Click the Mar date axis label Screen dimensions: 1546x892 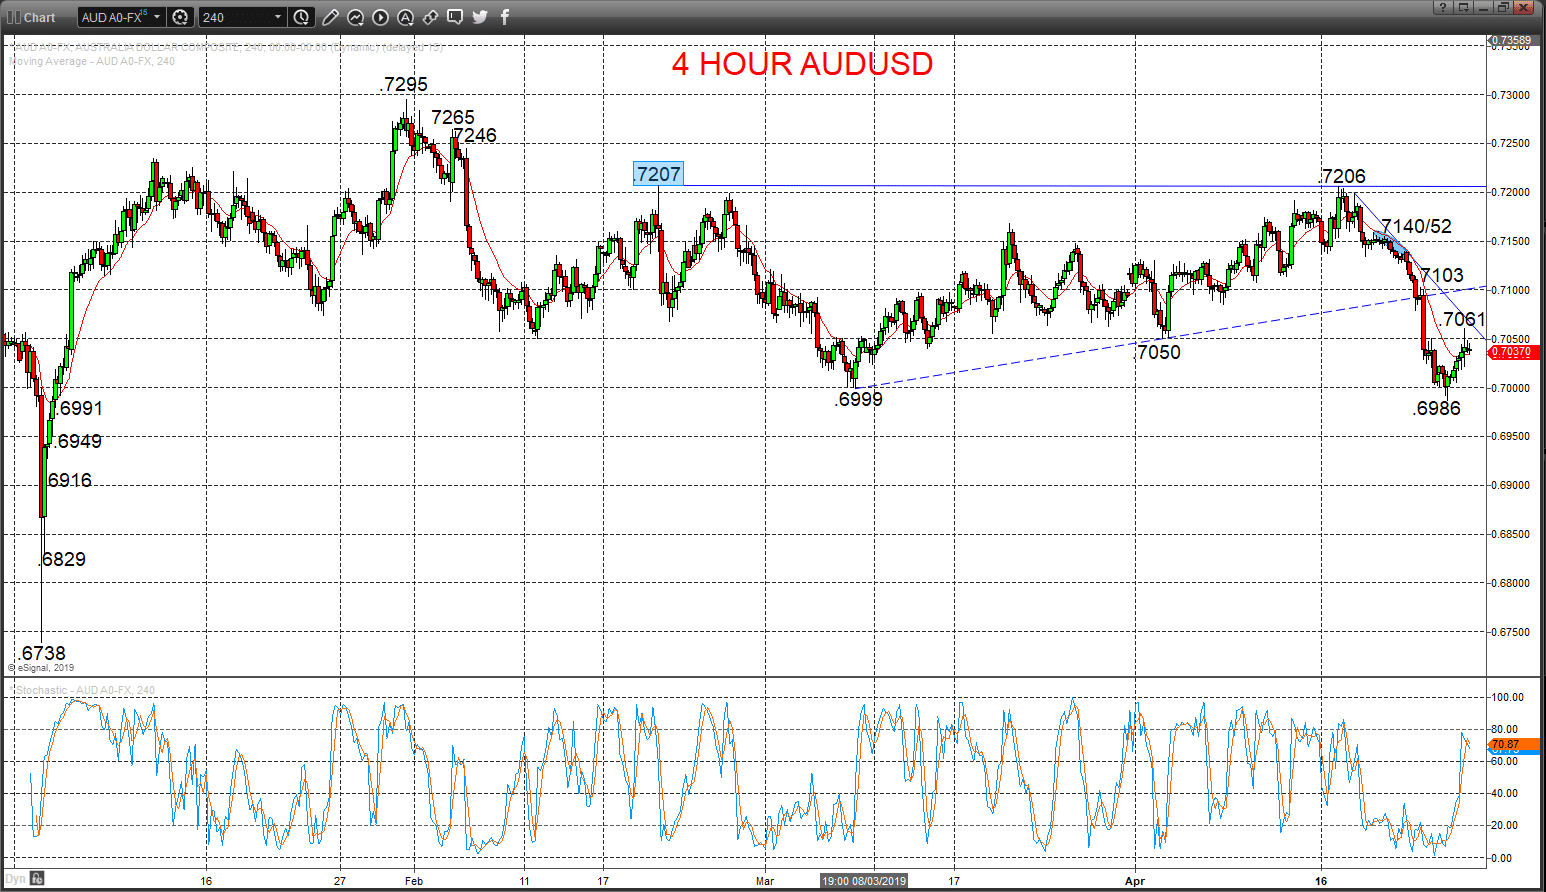point(765,881)
